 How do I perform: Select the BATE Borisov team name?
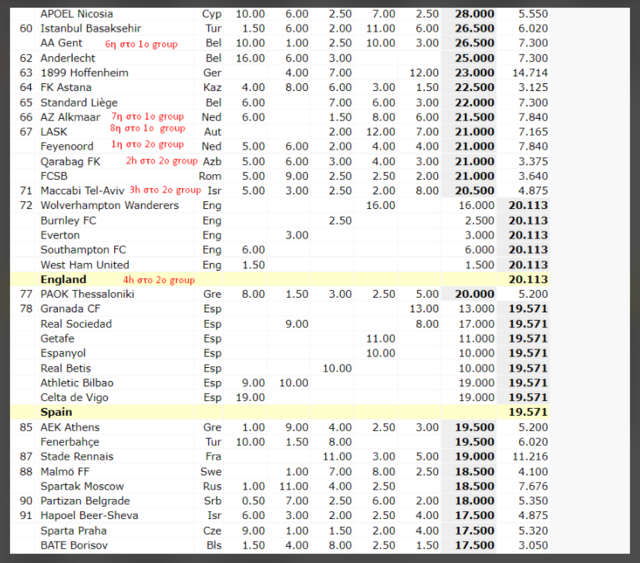click(x=74, y=545)
